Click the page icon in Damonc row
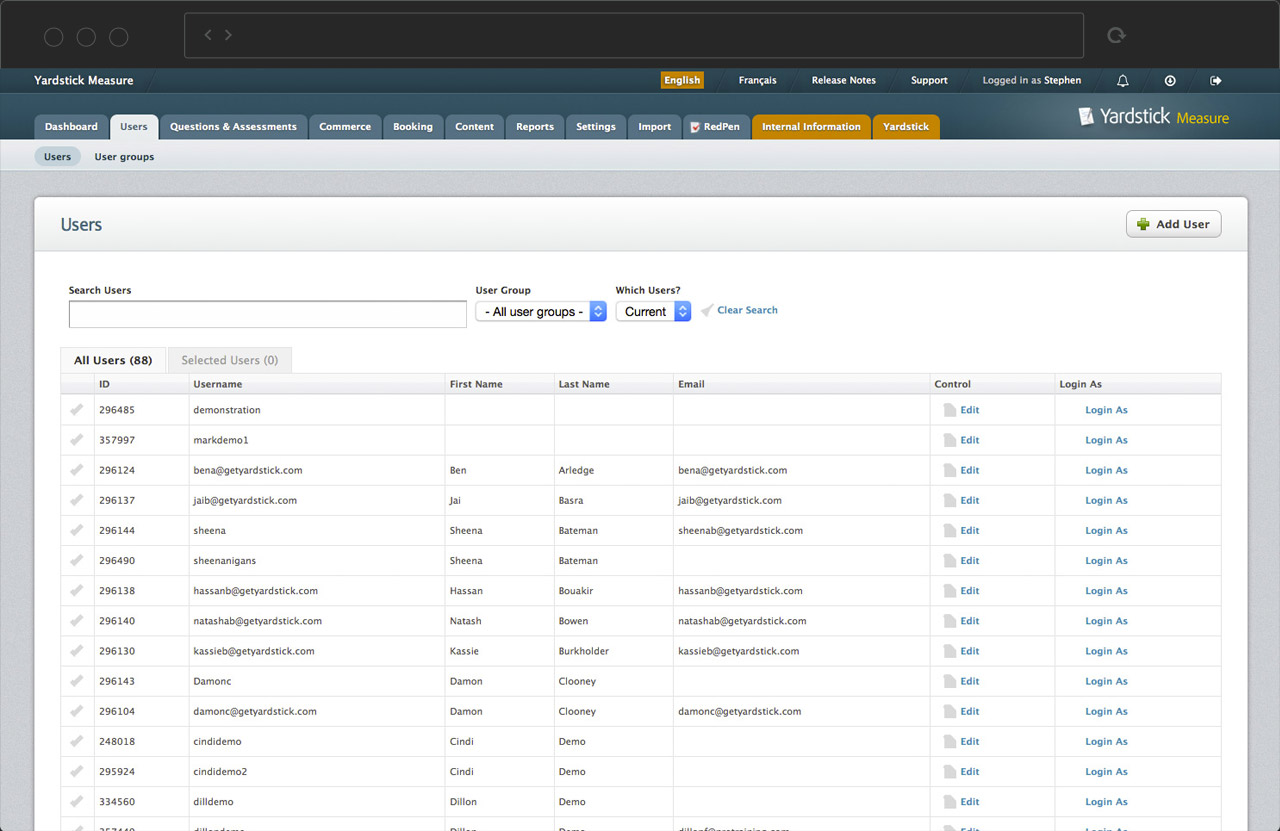The height and width of the screenshot is (831, 1280). pos(949,681)
